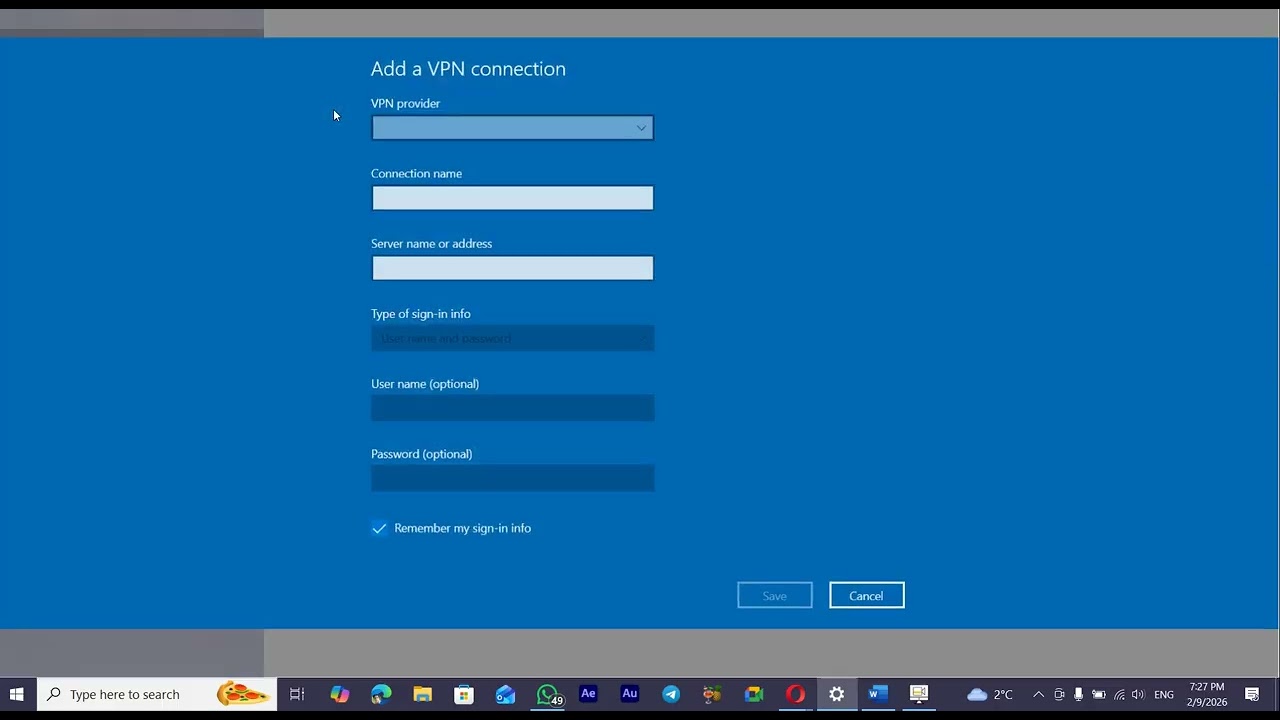The width and height of the screenshot is (1280, 720).
Task: Open Microsoft Word from taskbar
Action: click(878, 694)
